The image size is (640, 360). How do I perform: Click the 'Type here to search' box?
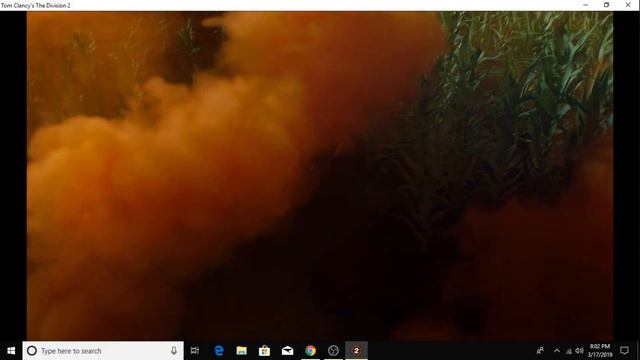coord(103,351)
